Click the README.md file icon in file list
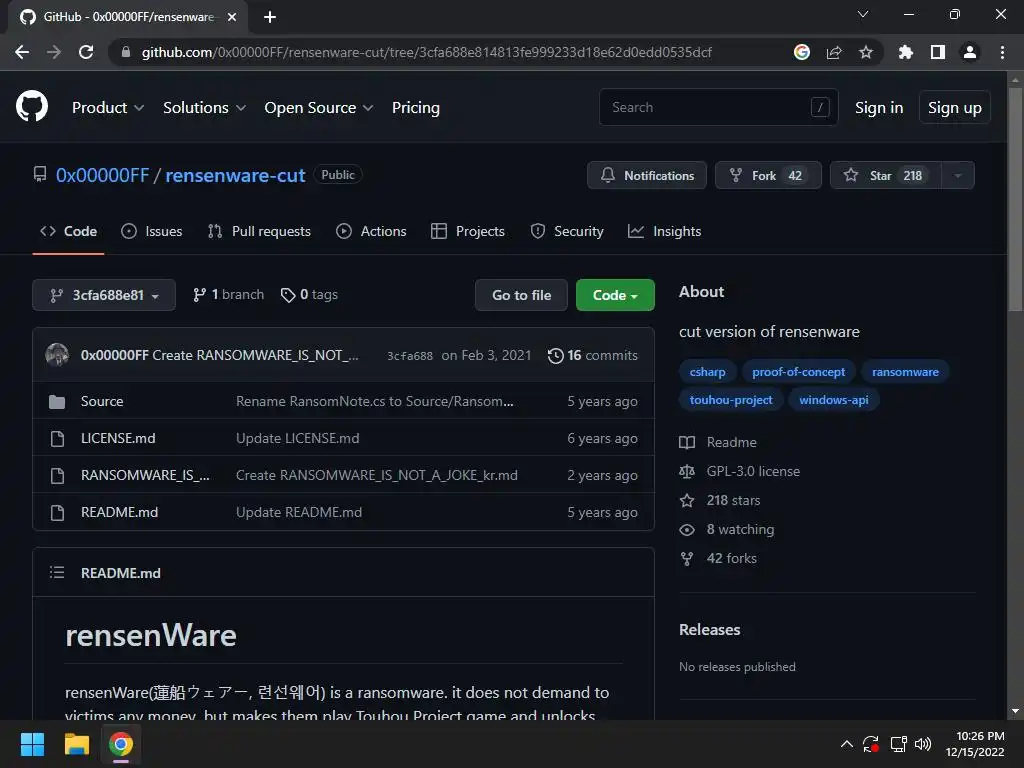 [x=57, y=513]
